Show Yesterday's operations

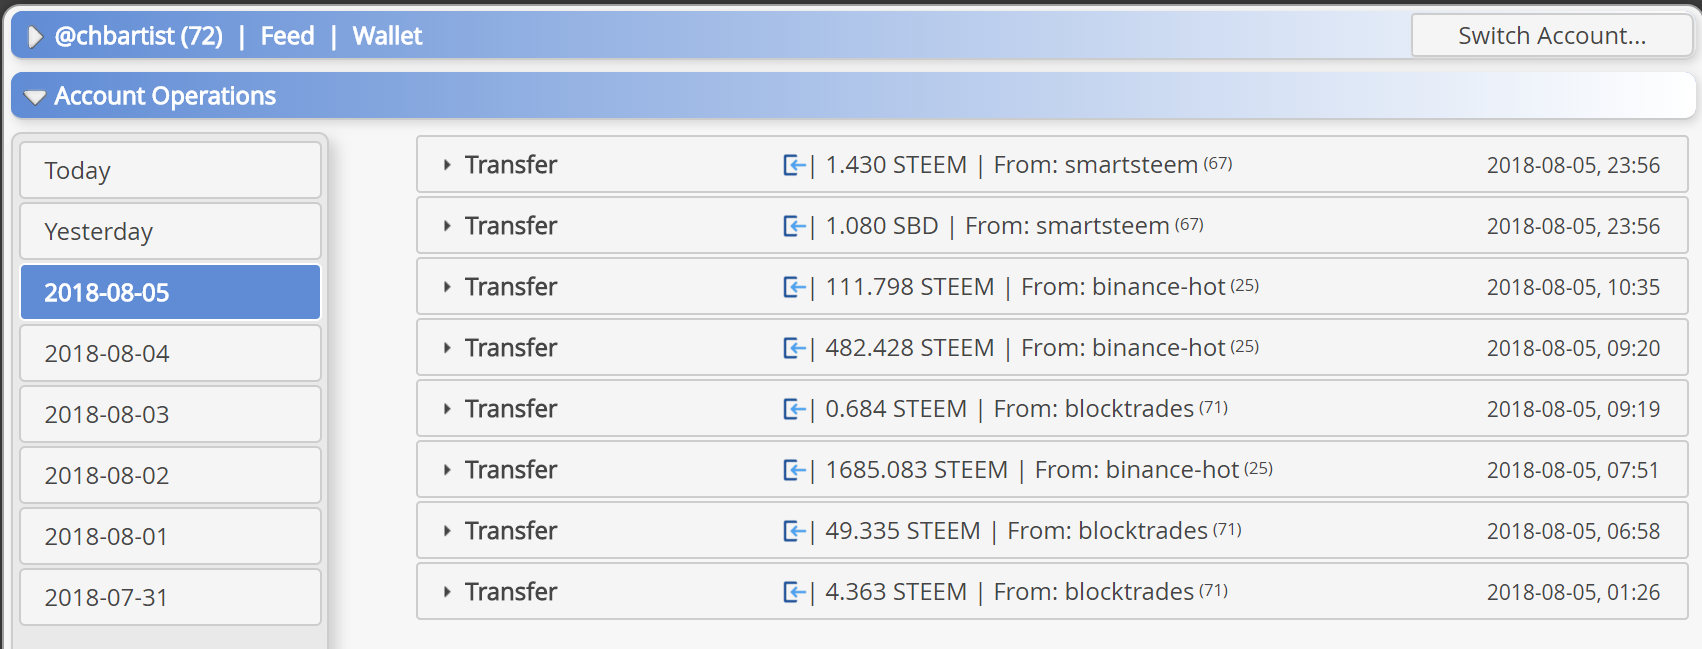[170, 231]
